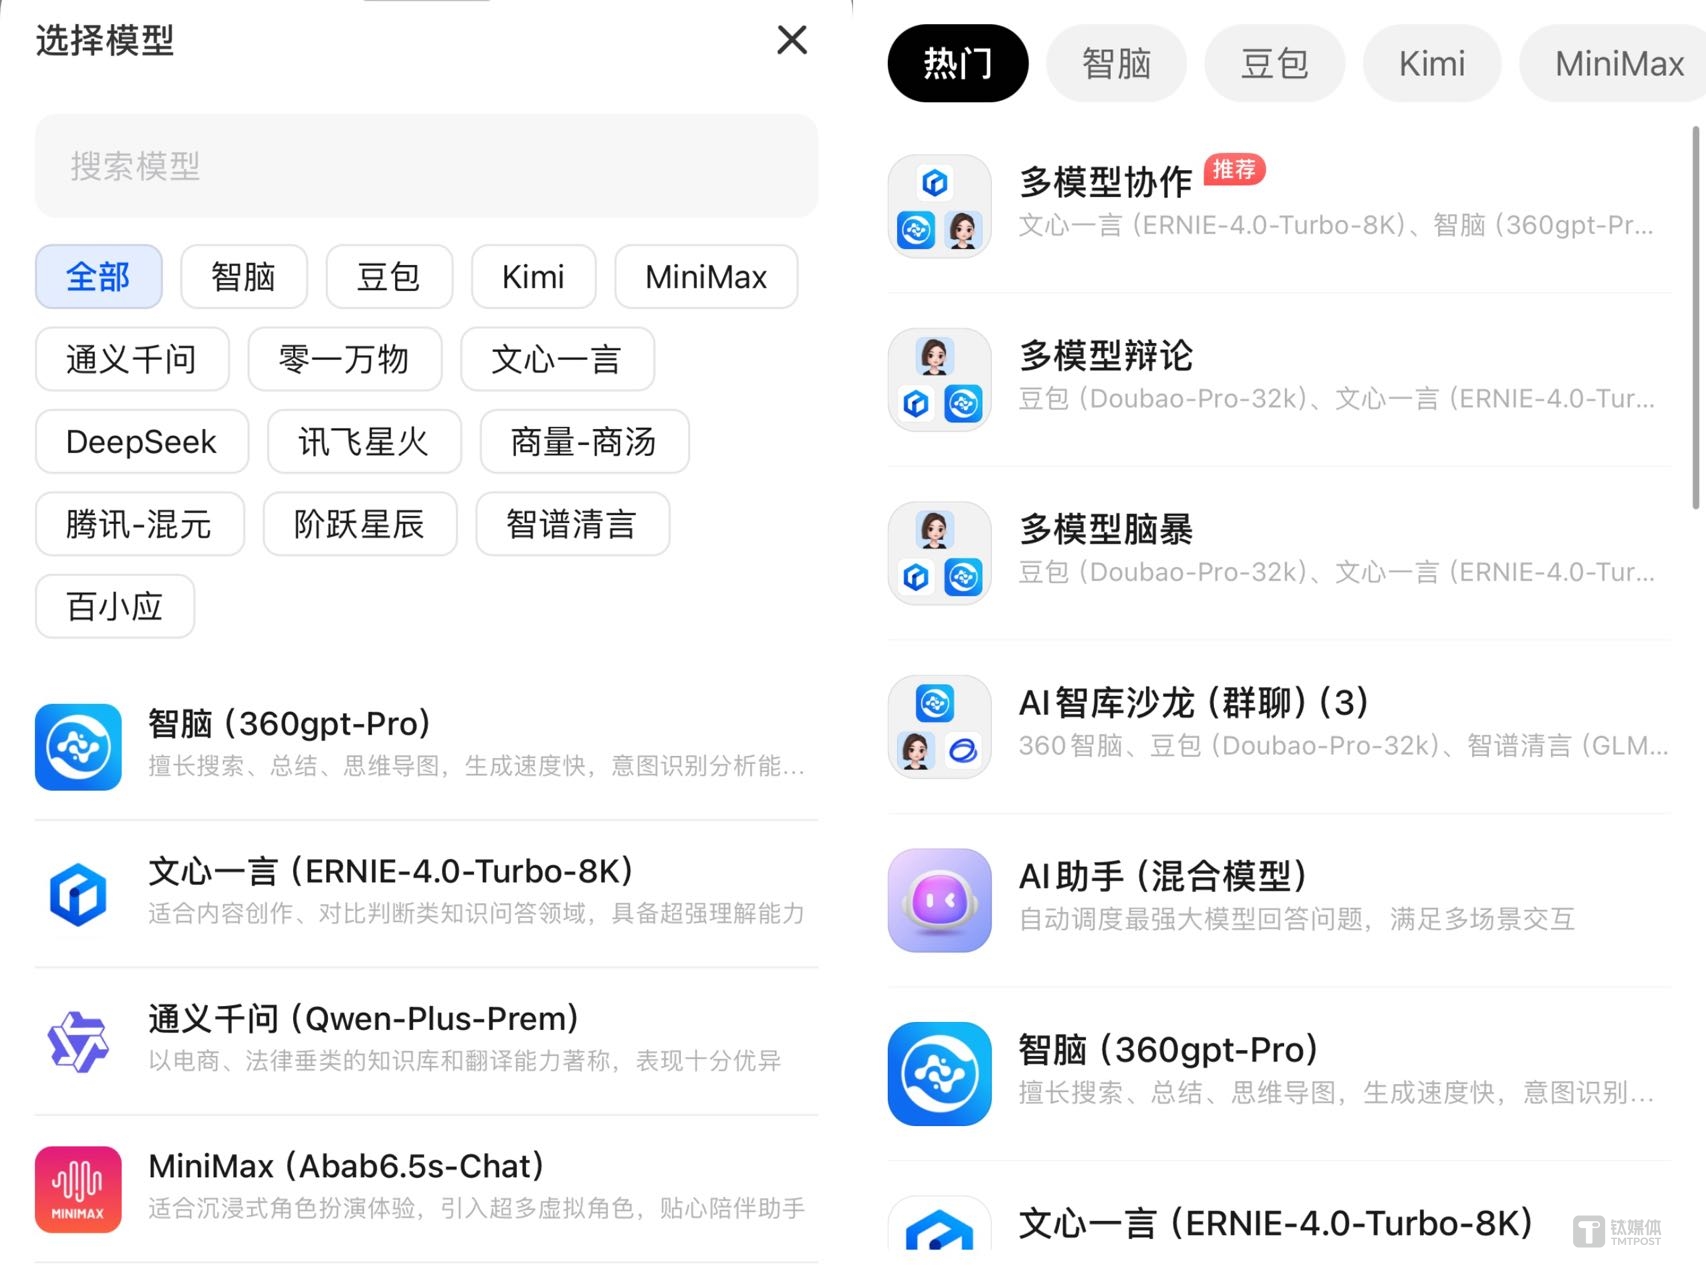The height and width of the screenshot is (1279, 1706).
Task: Click the 智谱清言 filter button
Action: click(571, 524)
